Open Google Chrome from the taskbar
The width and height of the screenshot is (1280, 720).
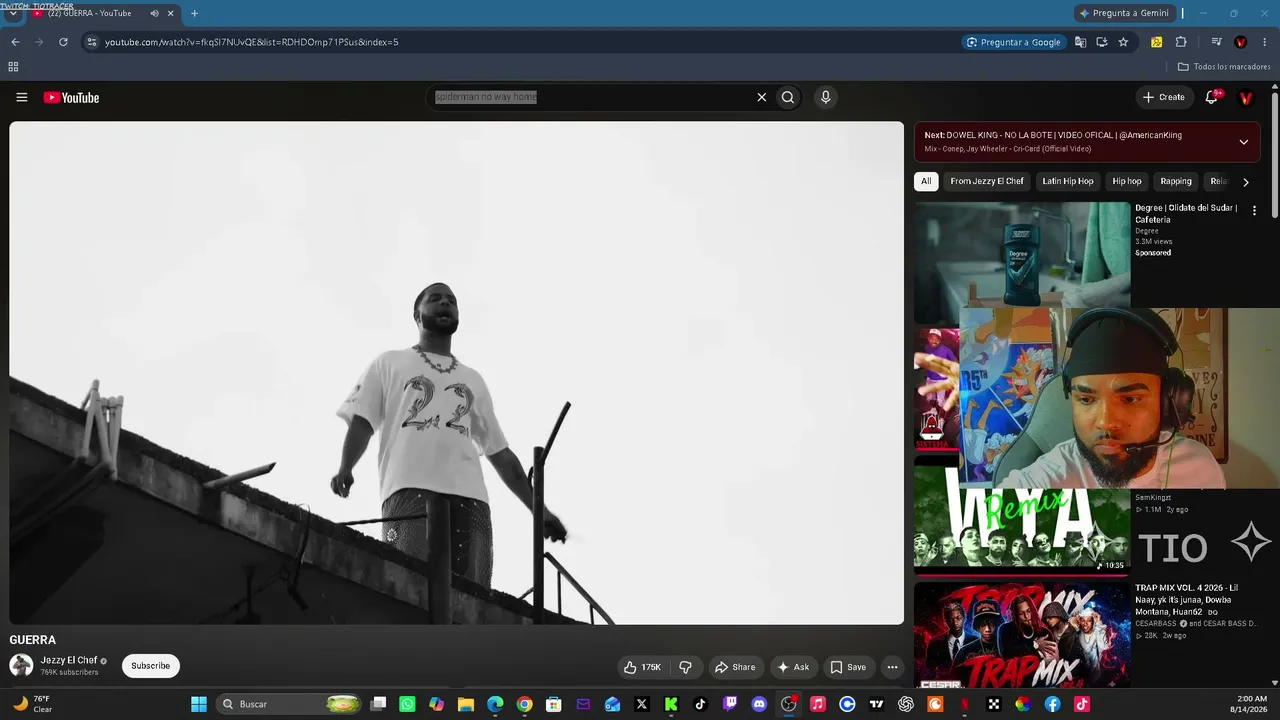click(x=524, y=704)
